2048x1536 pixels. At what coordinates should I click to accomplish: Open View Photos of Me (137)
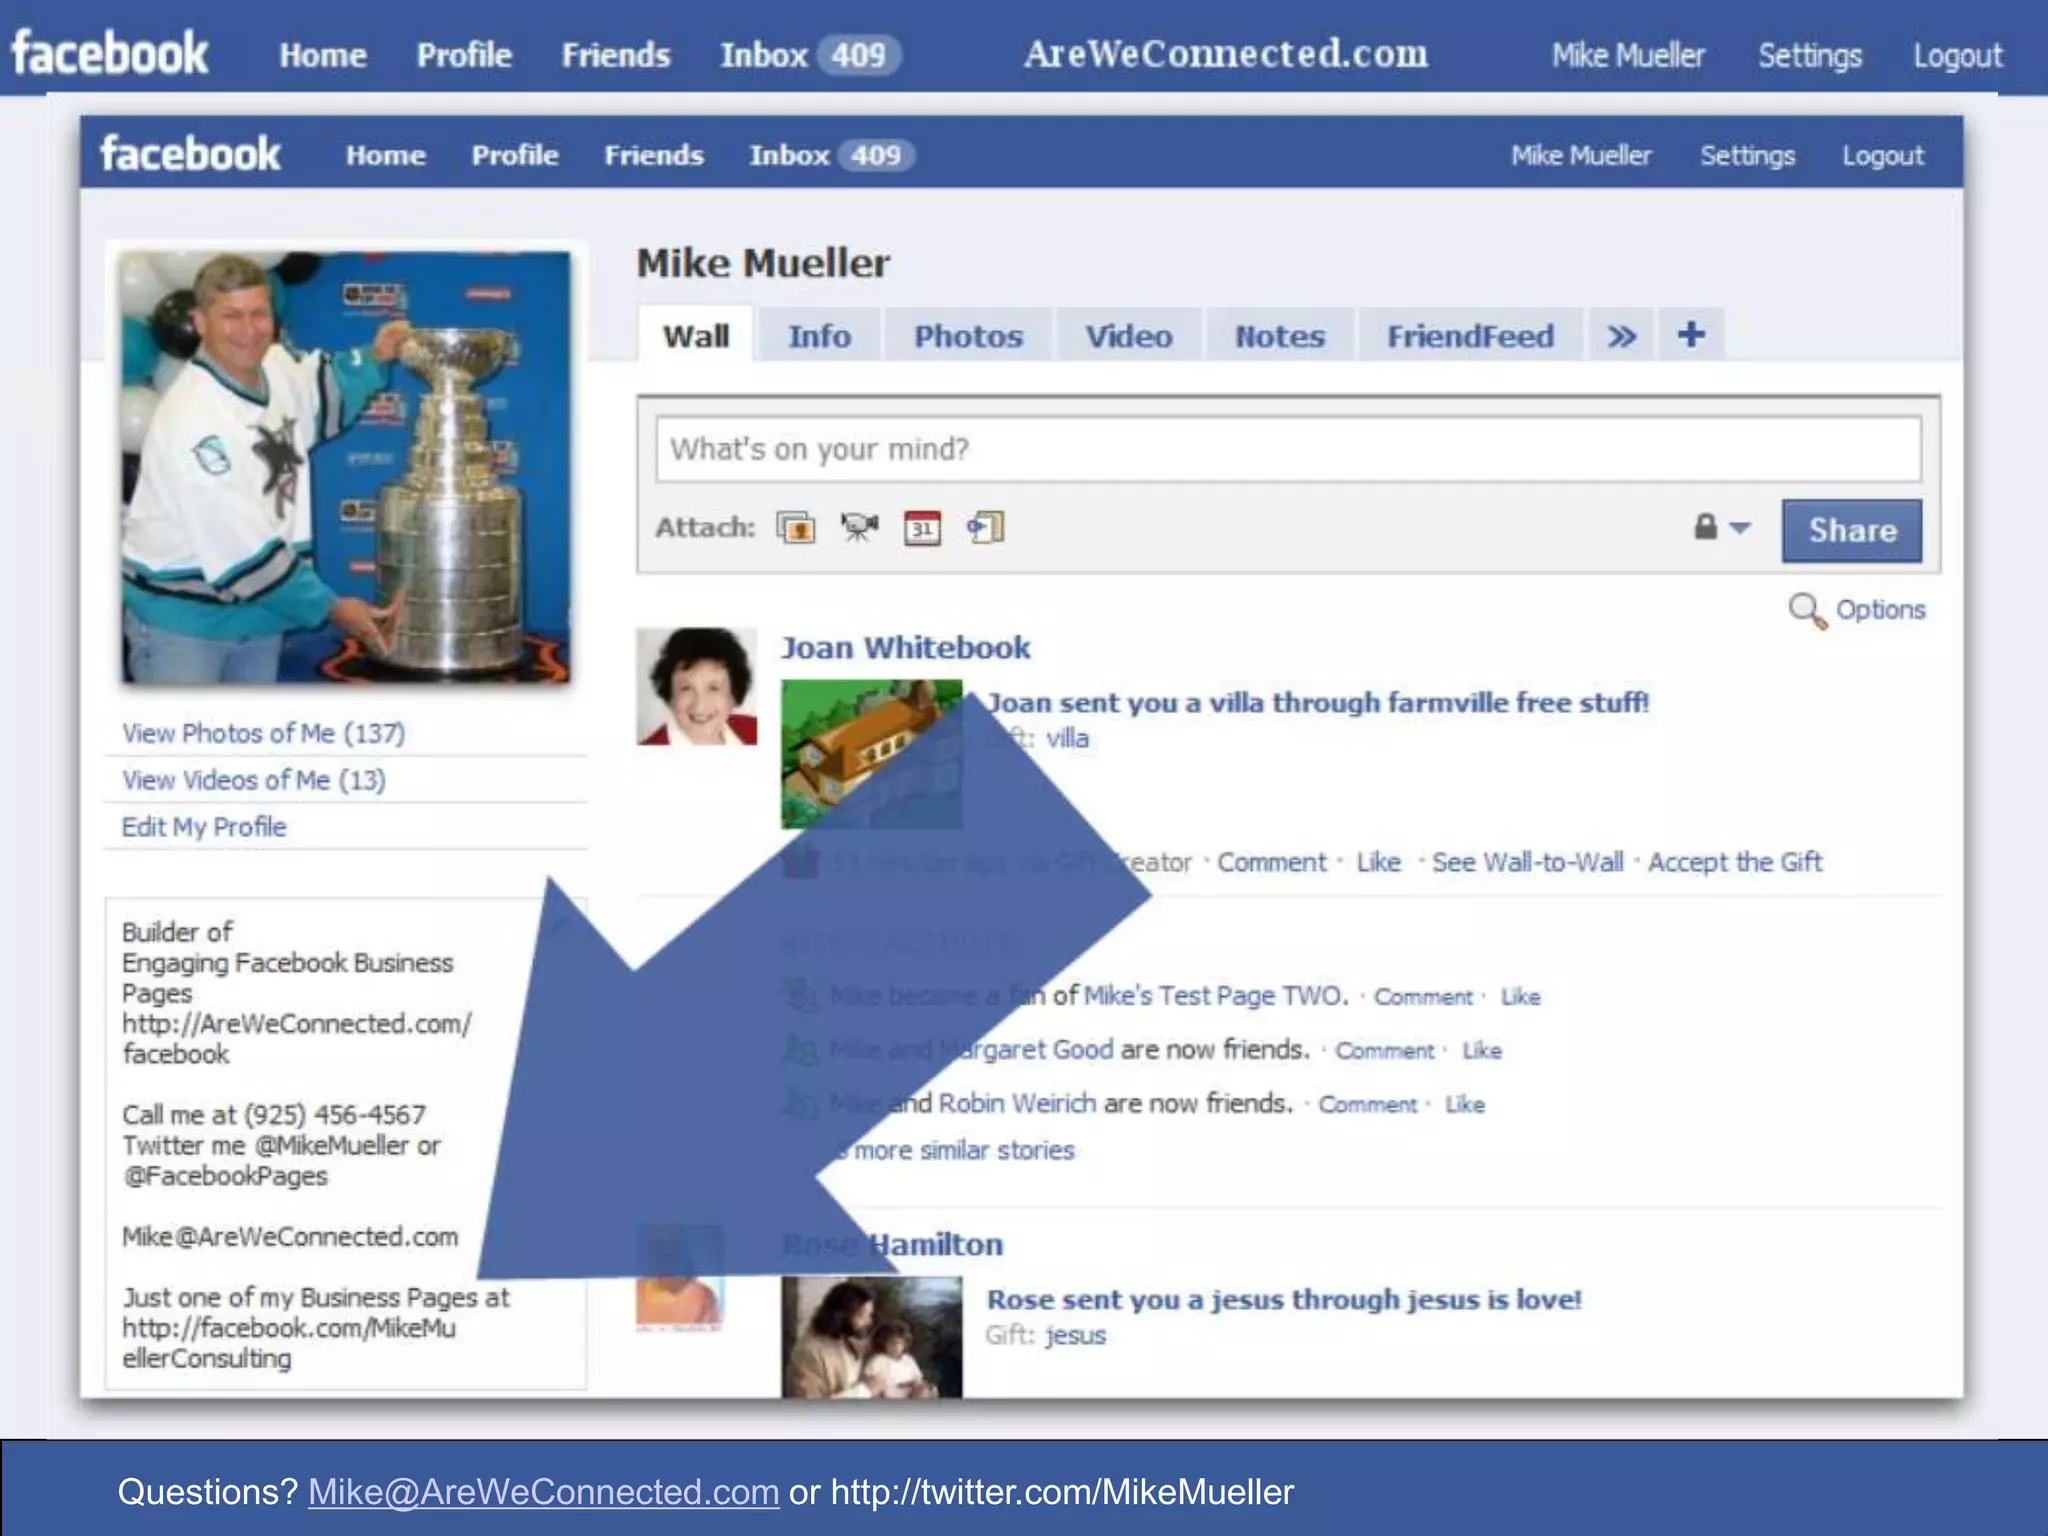click(x=264, y=733)
